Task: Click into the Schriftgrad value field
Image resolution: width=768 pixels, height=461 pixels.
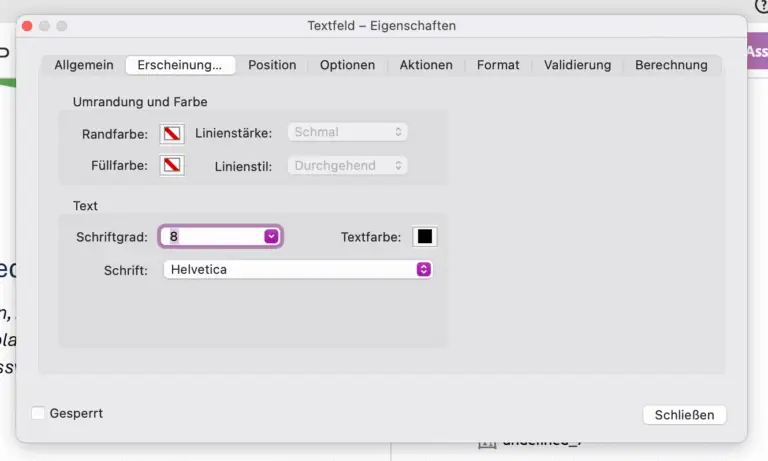Action: (x=212, y=237)
